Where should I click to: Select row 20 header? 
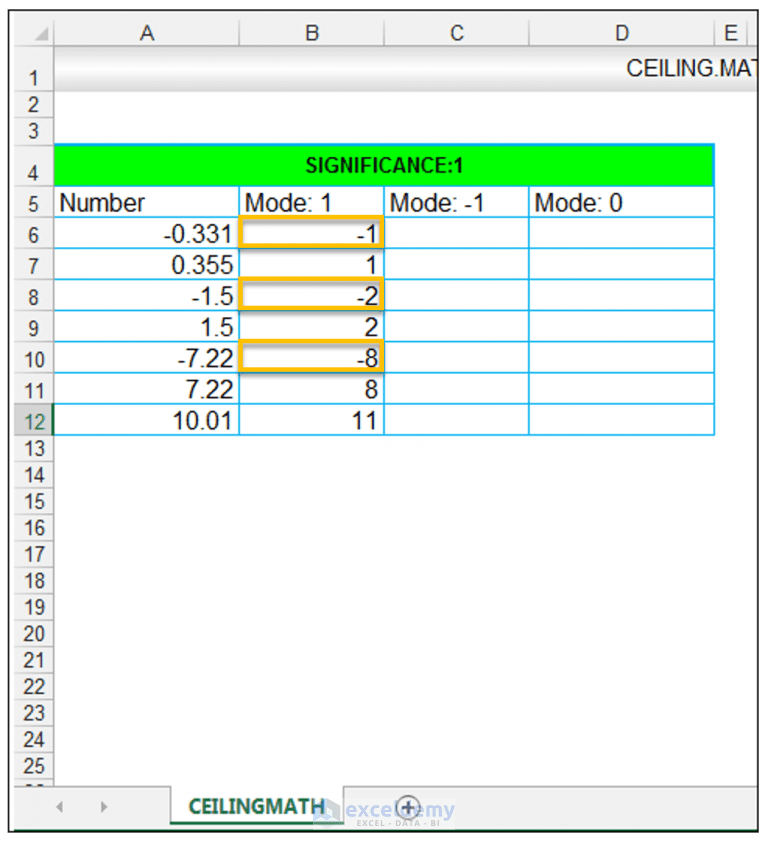(x=33, y=634)
